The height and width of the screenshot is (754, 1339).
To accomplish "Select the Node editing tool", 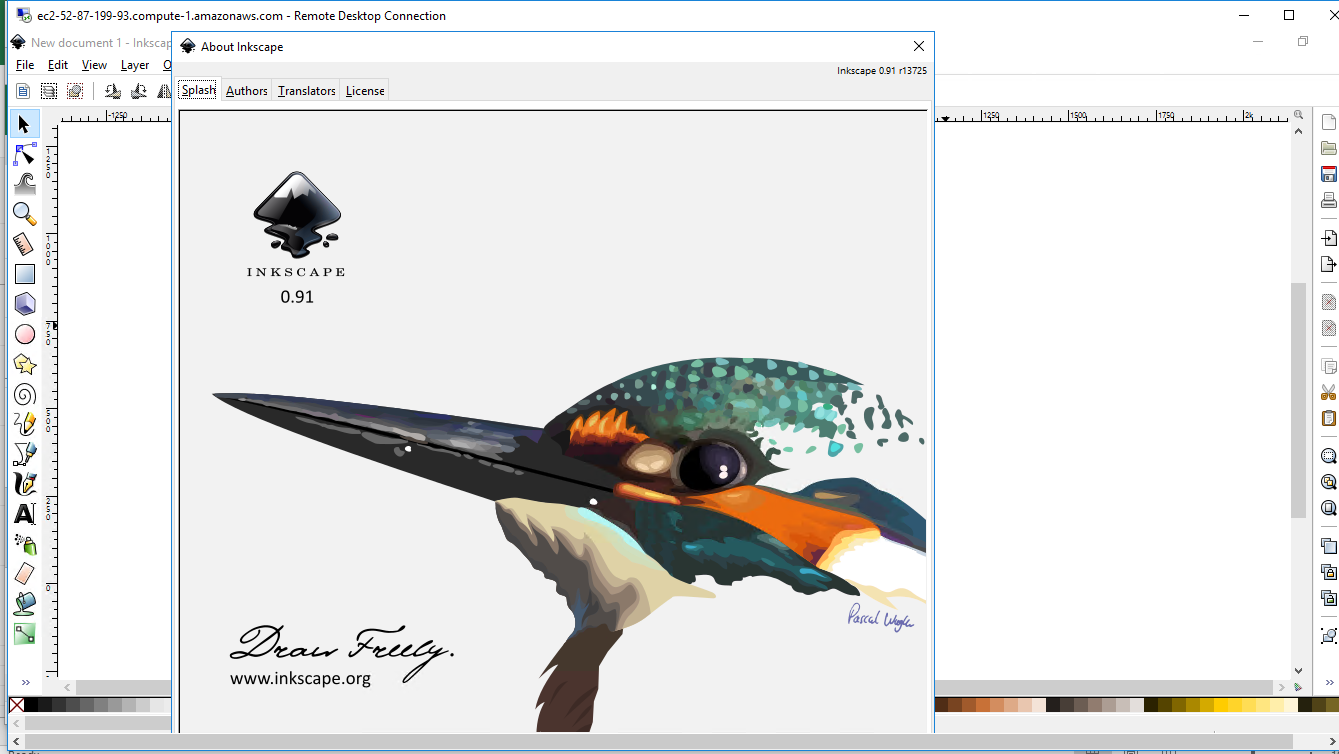I will click(x=24, y=153).
